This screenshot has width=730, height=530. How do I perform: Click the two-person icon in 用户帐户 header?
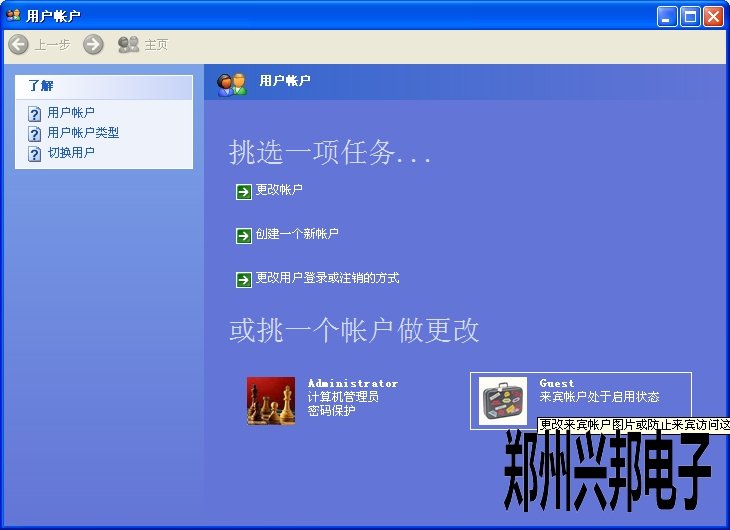[232, 84]
